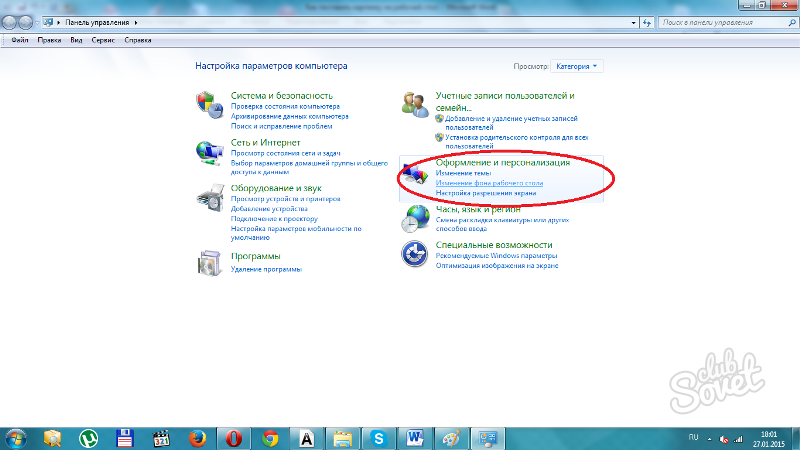Click the Windows Start button

click(16, 437)
